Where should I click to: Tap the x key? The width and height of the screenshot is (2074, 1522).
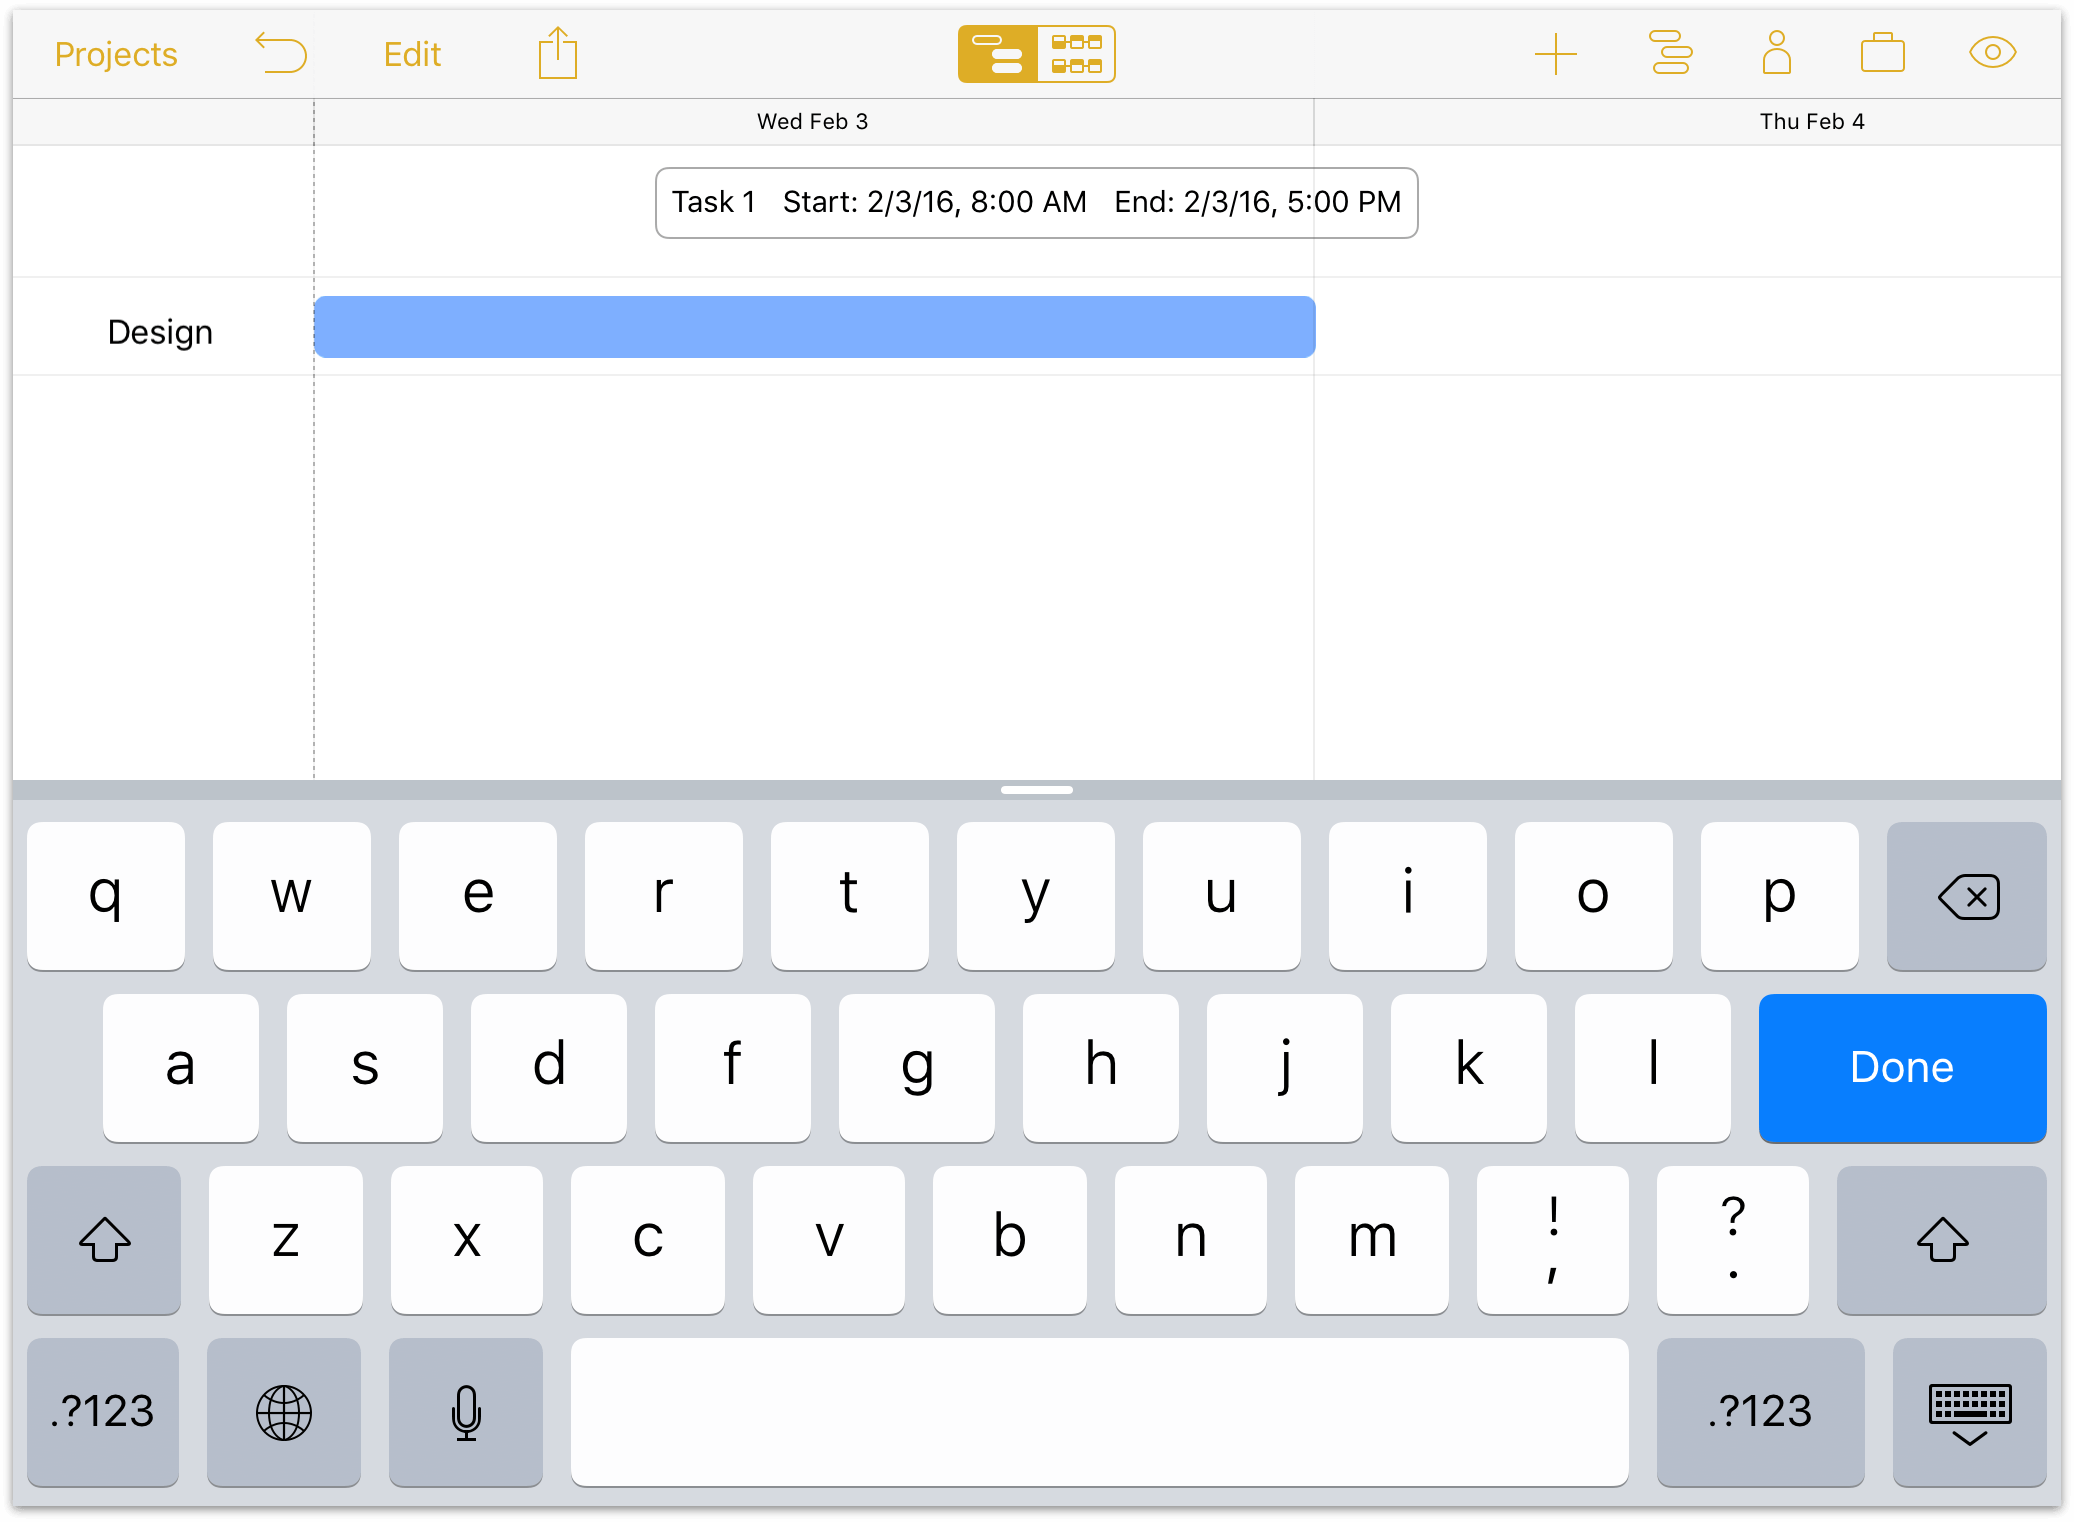click(467, 1240)
